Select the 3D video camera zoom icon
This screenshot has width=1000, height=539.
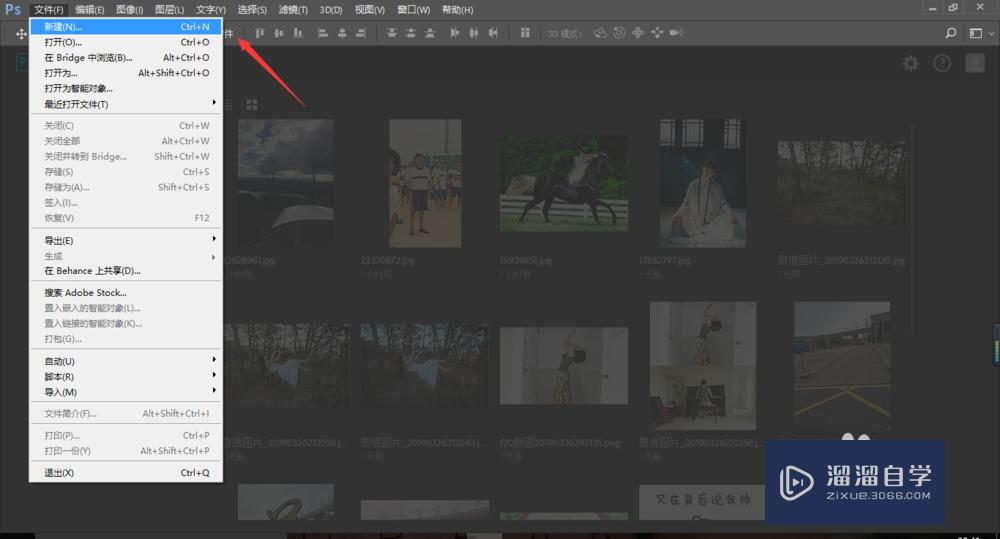(x=677, y=33)
